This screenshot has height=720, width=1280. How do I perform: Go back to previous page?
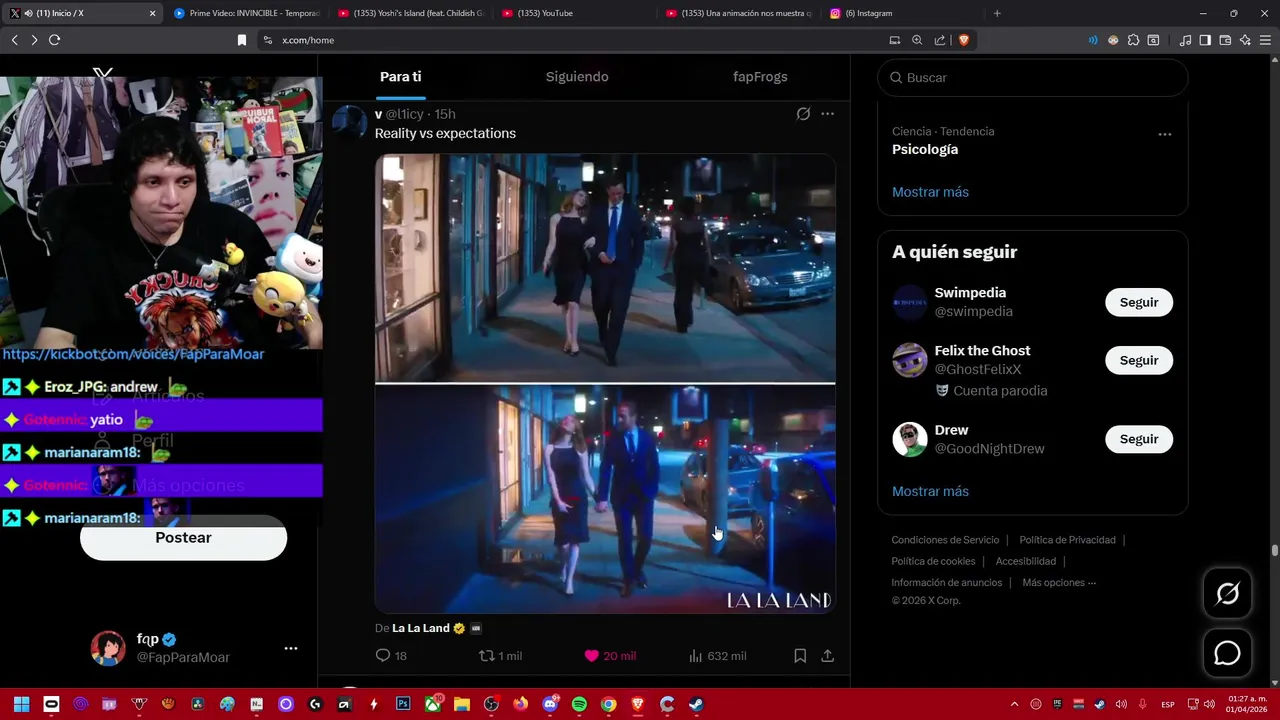(14, 40)
